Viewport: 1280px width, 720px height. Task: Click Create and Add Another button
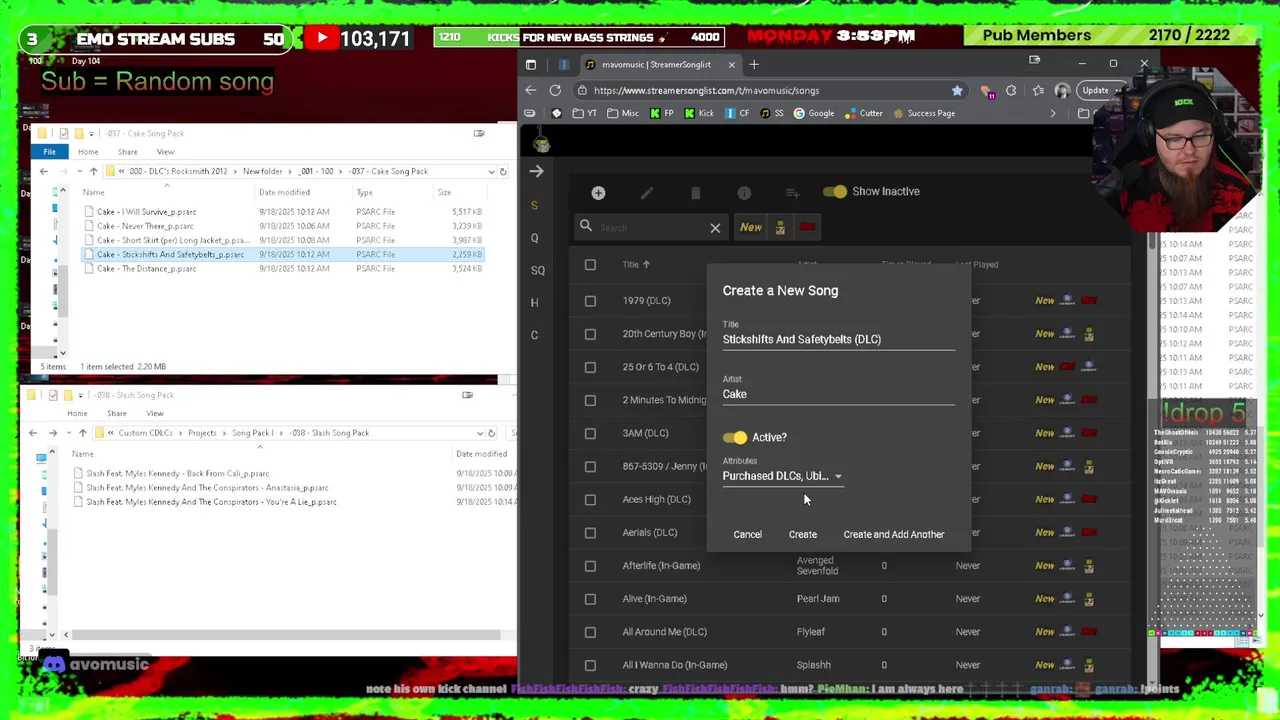pos(893,534)
